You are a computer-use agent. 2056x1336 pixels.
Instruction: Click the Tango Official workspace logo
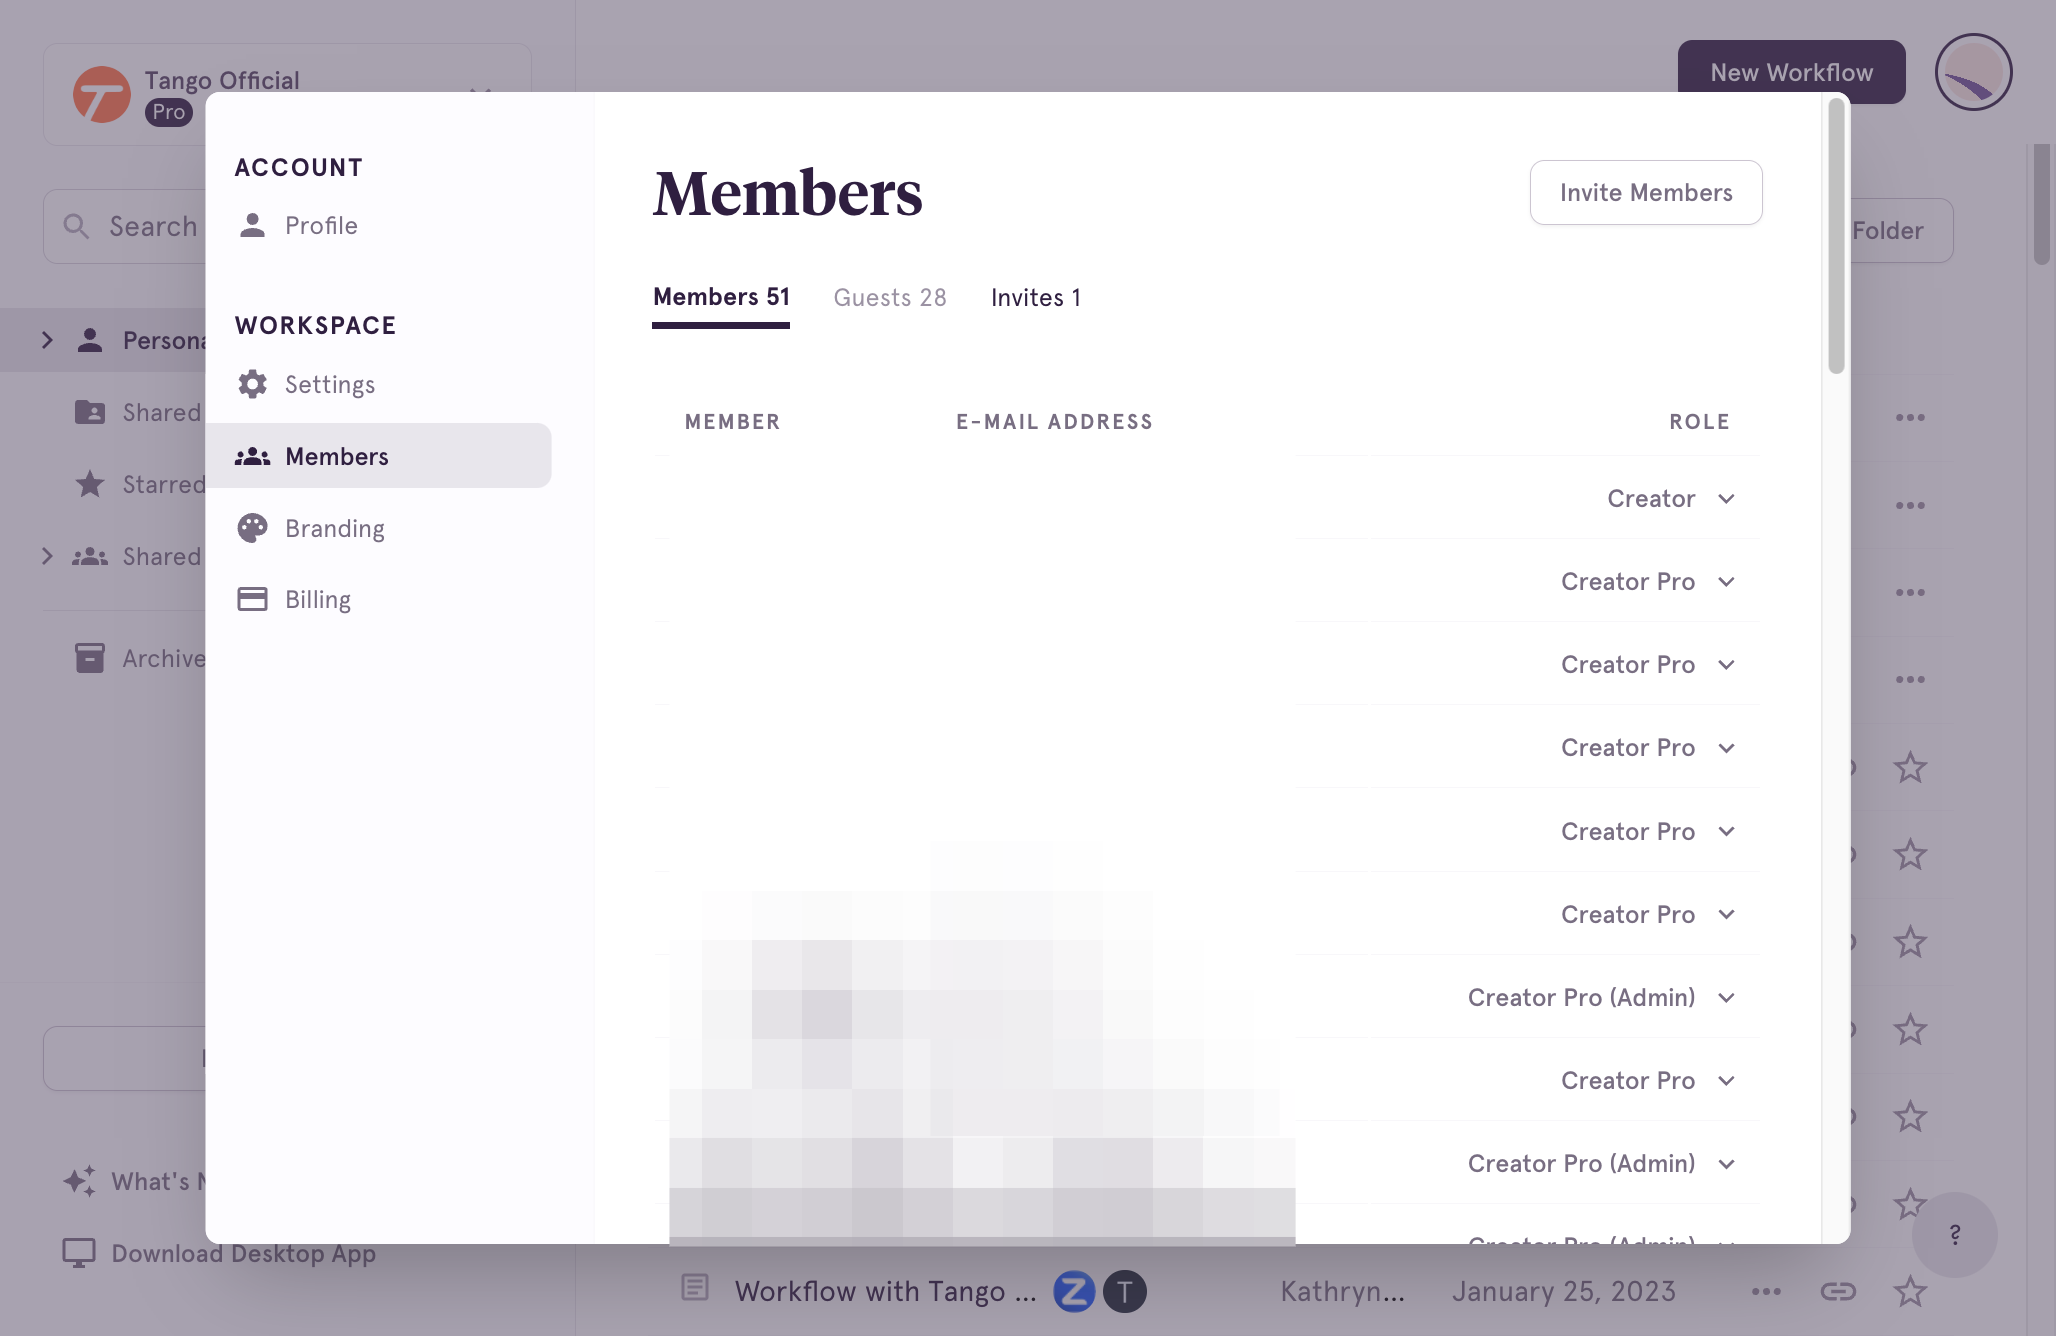101,95
